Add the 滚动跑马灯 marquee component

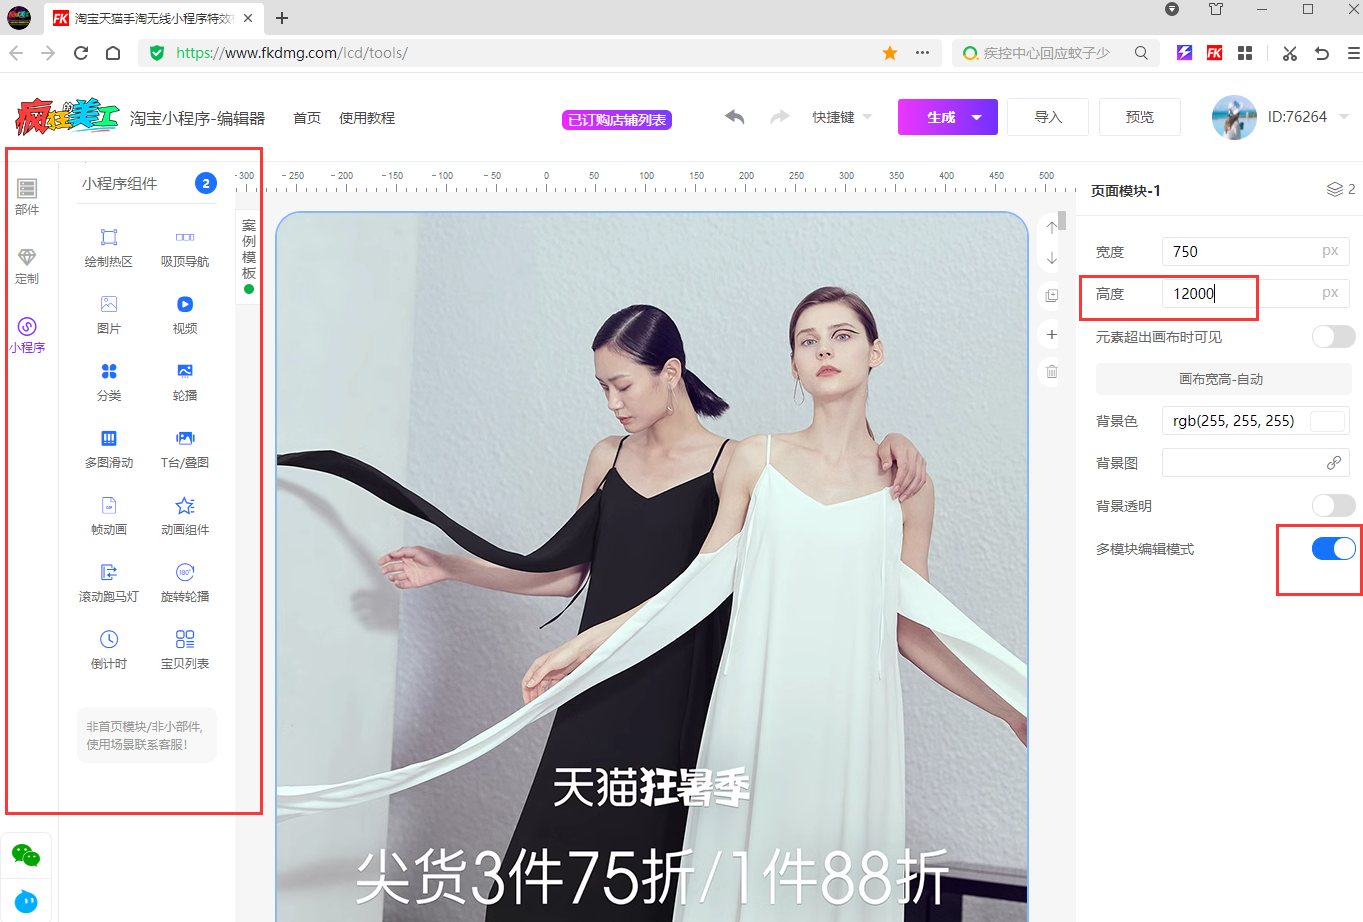click(109, 582)
